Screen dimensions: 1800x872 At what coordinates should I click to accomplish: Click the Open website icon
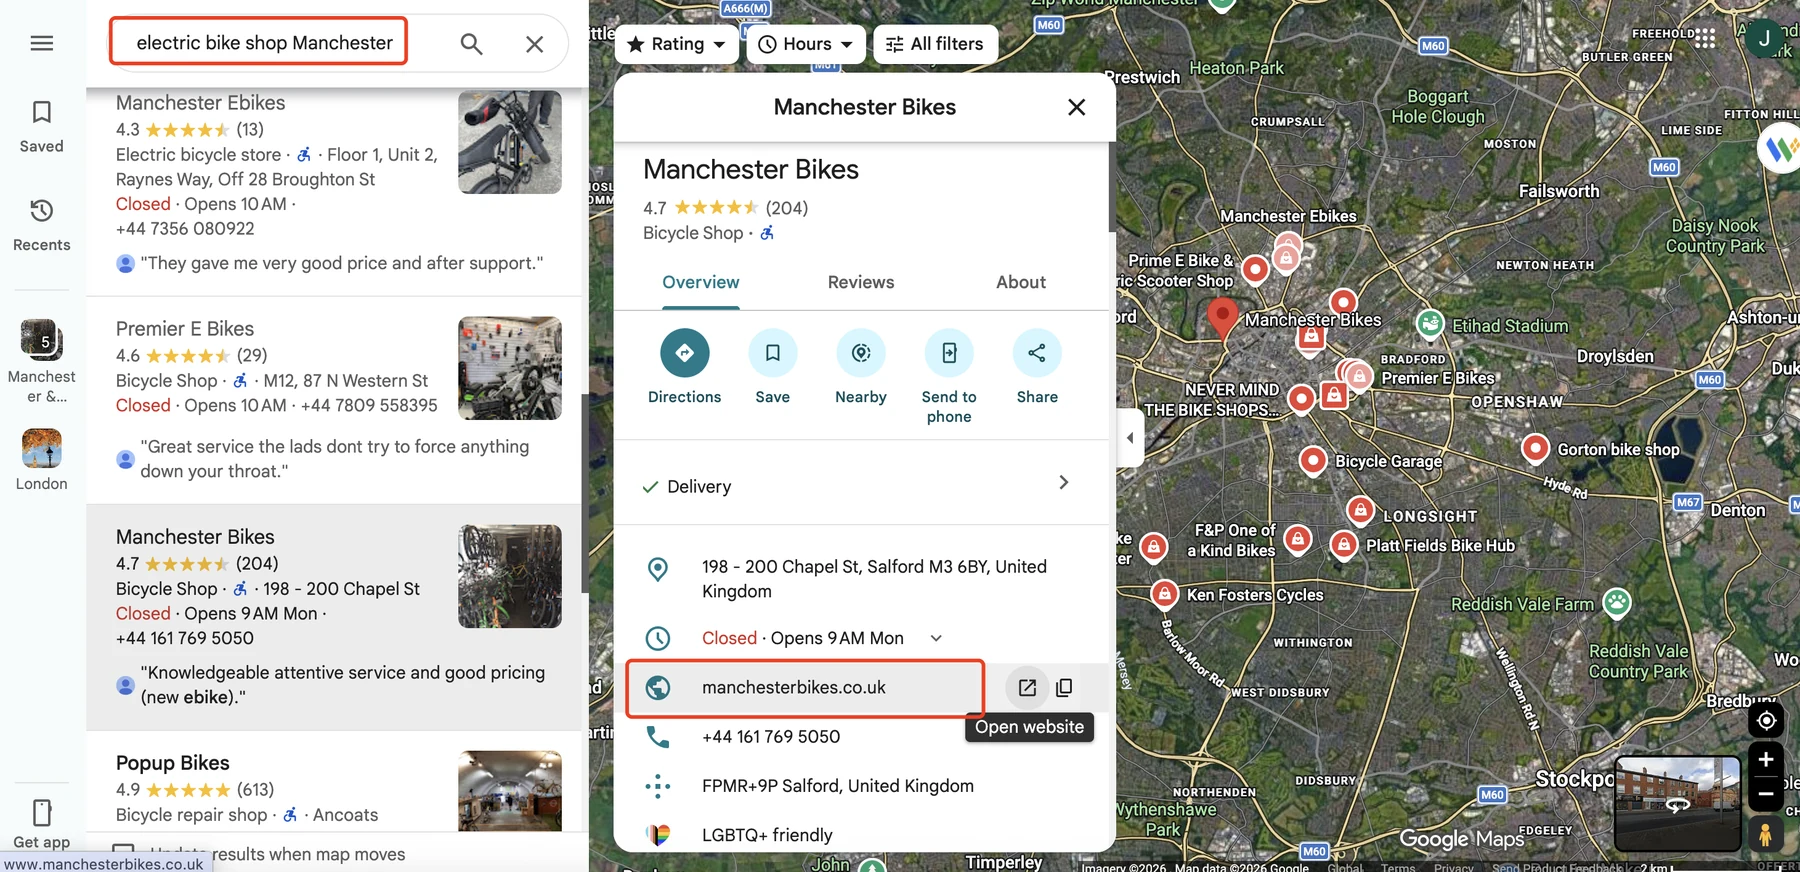click(1027, 688)
